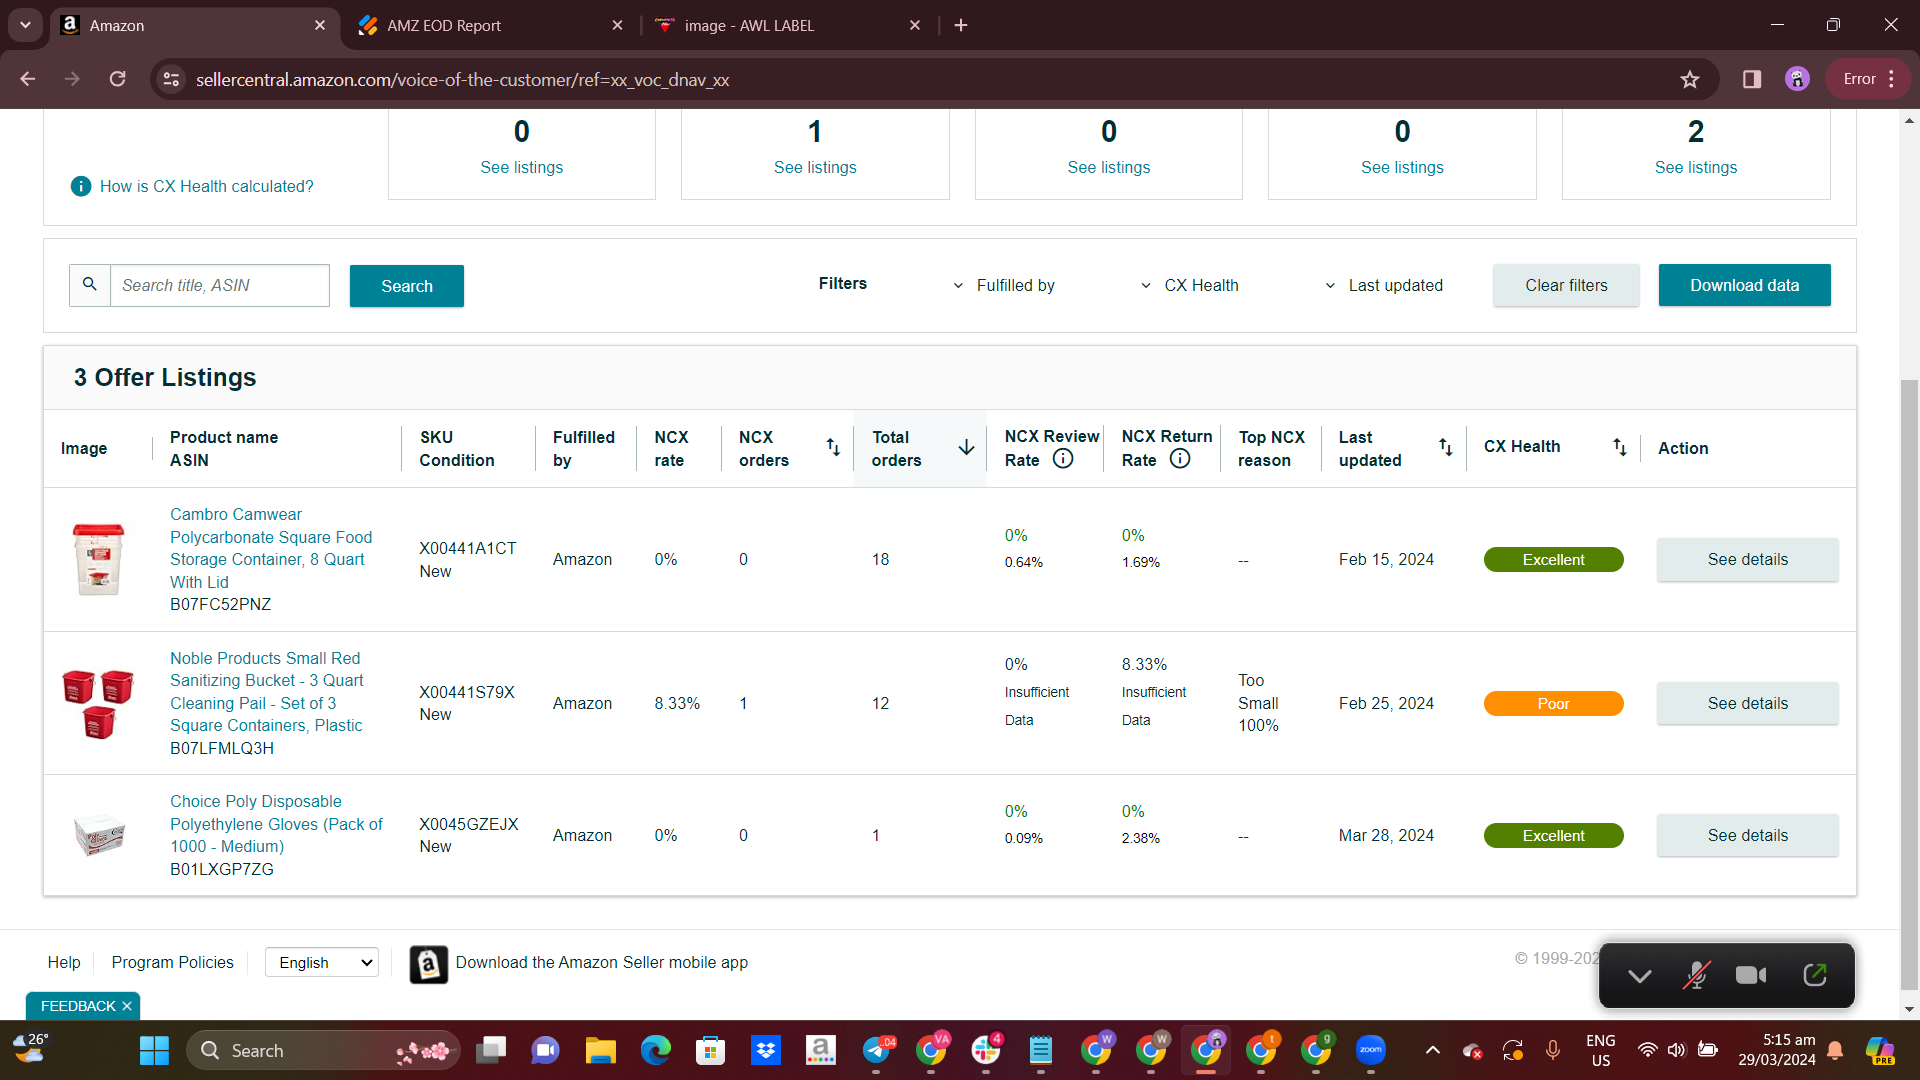The height and width of the screenshot is (1080, 1920).
Task: Click the browser back arrow
Action: click(28, 79)
